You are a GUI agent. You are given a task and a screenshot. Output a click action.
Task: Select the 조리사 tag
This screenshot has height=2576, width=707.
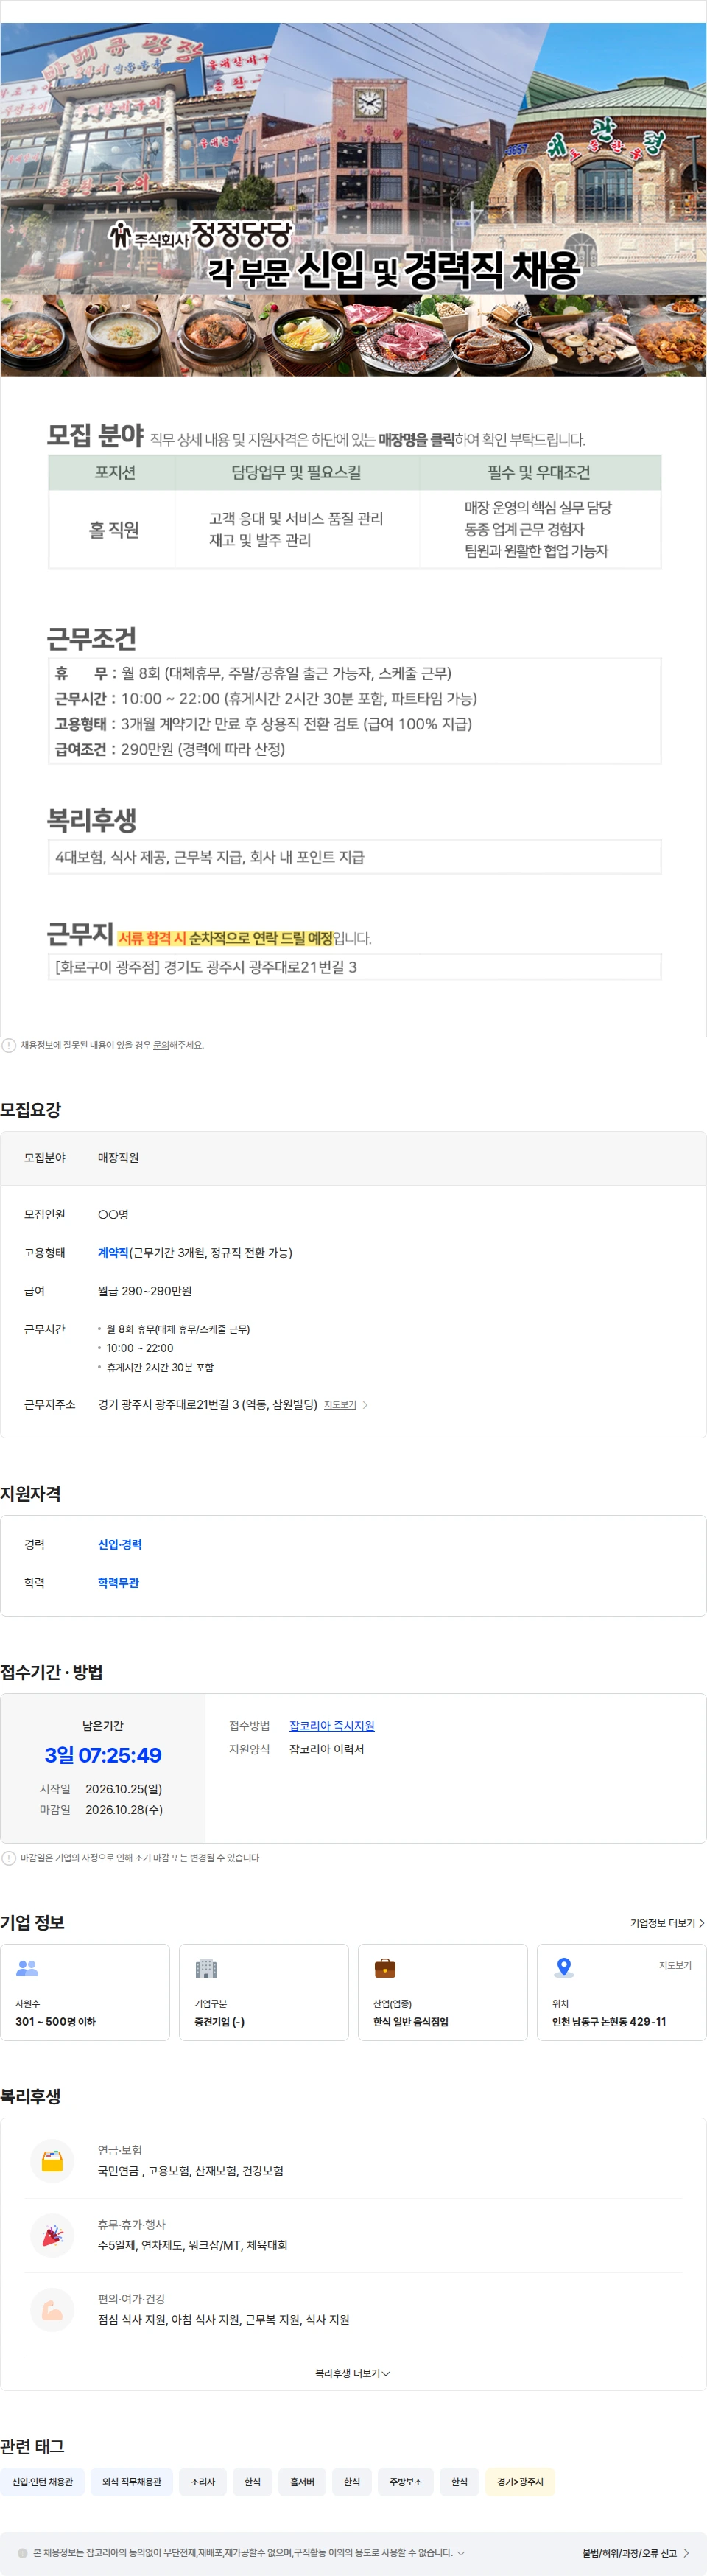[203, 2481]
